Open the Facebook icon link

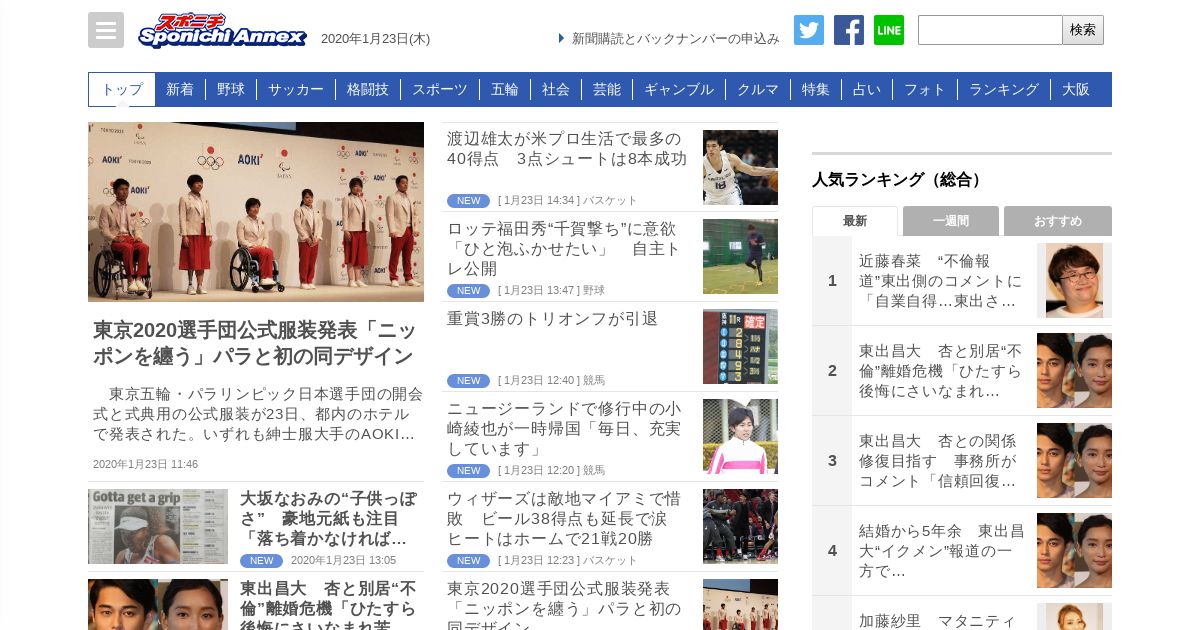[x=849, y=30]
